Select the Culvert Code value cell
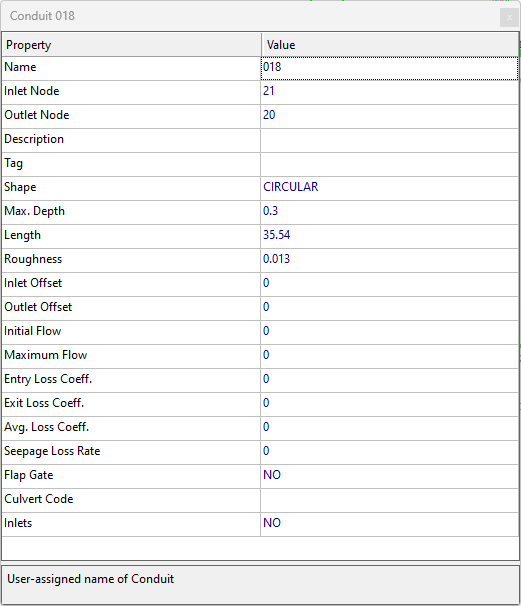Image resolution: width=521 pixels, height=606 pixels. (x=390, y=500)
